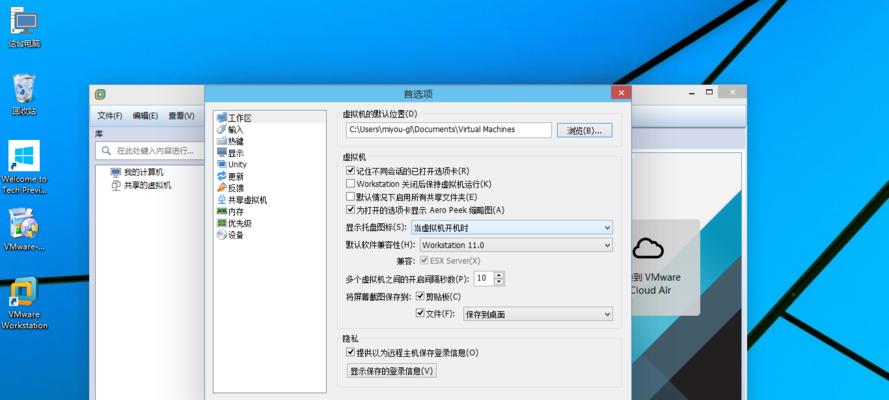Click 显示保存的登录信息(V) button
889x400 pixels.
pyautogui.click(x=392, y=371)
